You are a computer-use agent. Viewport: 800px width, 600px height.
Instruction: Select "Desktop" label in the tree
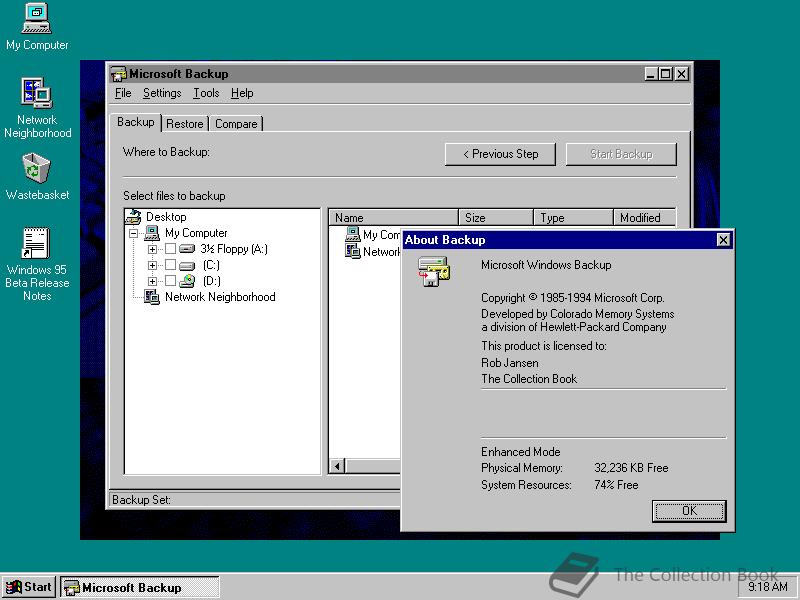pos(166,217)
